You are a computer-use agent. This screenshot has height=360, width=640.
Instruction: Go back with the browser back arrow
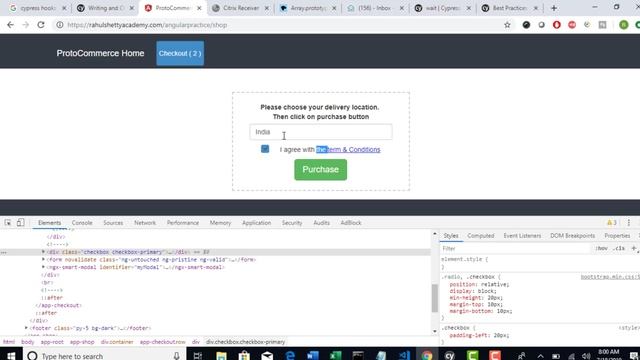[x=10, y=25]
